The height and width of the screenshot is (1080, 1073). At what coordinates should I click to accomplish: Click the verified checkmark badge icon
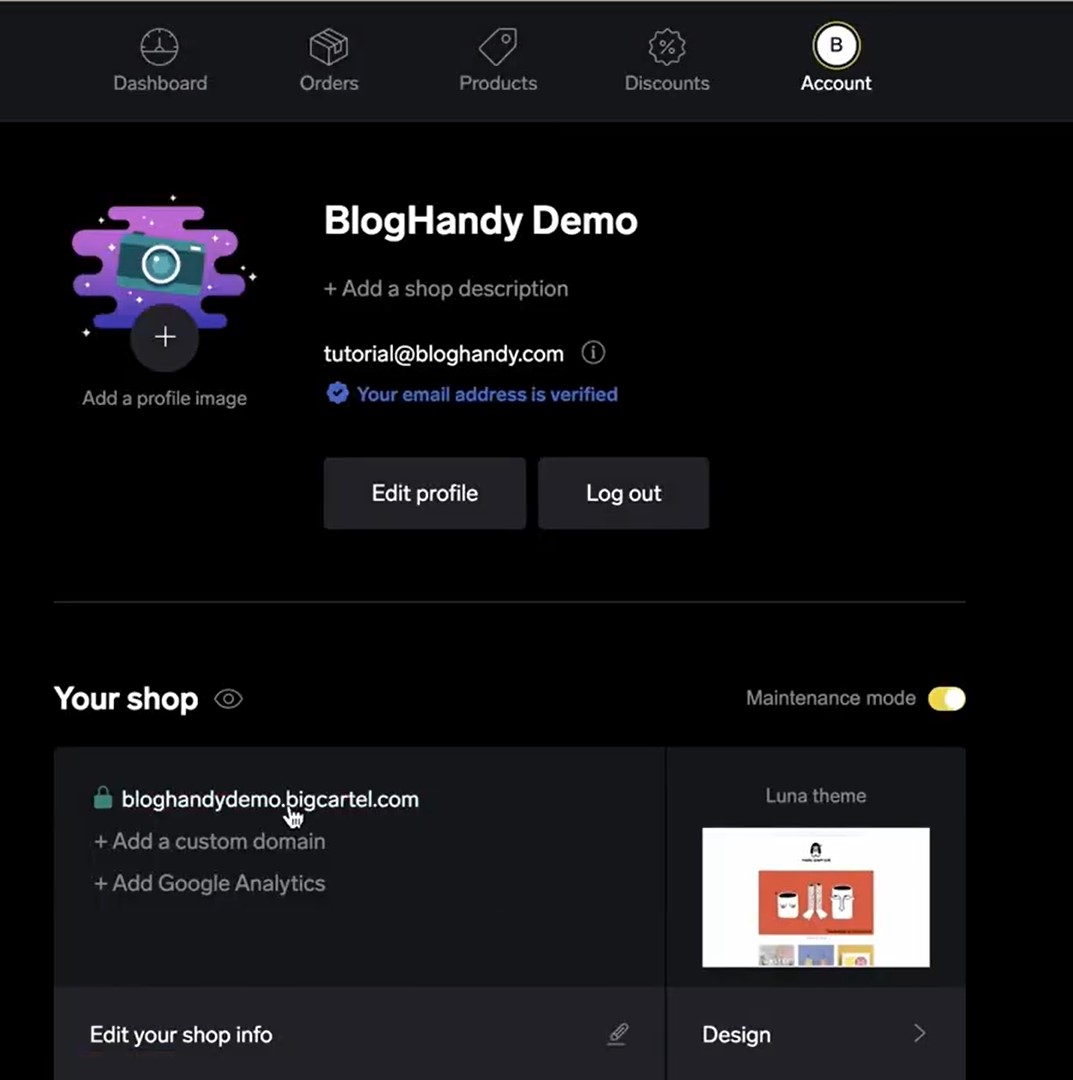337,393
